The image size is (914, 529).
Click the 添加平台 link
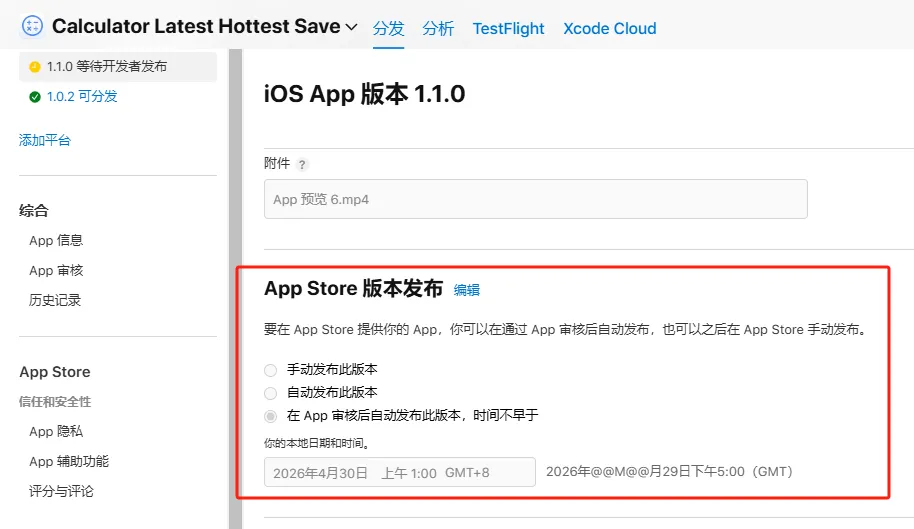45,140
